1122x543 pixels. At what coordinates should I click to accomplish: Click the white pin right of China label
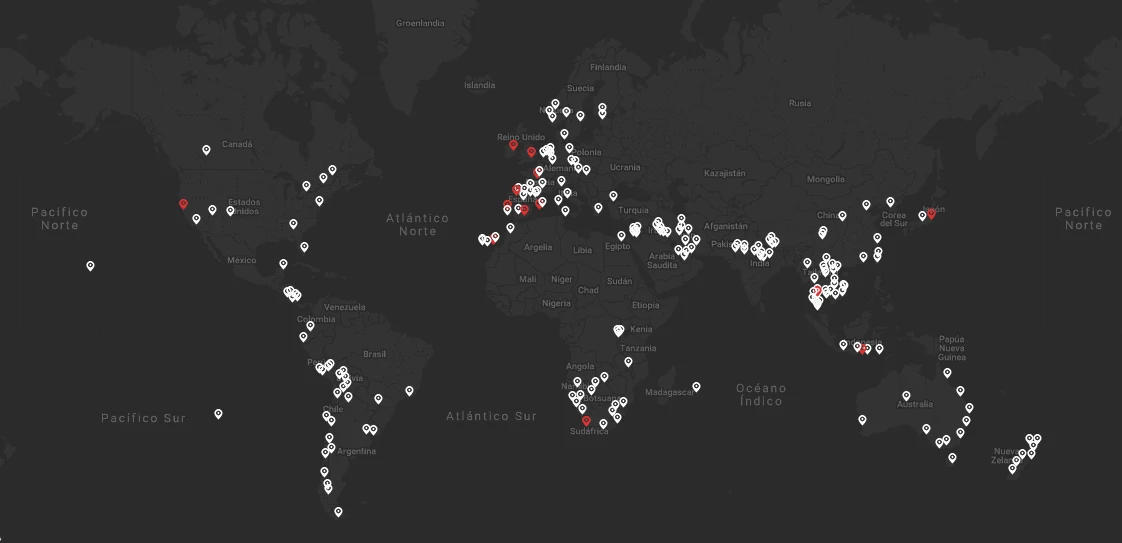pos(842,215)
